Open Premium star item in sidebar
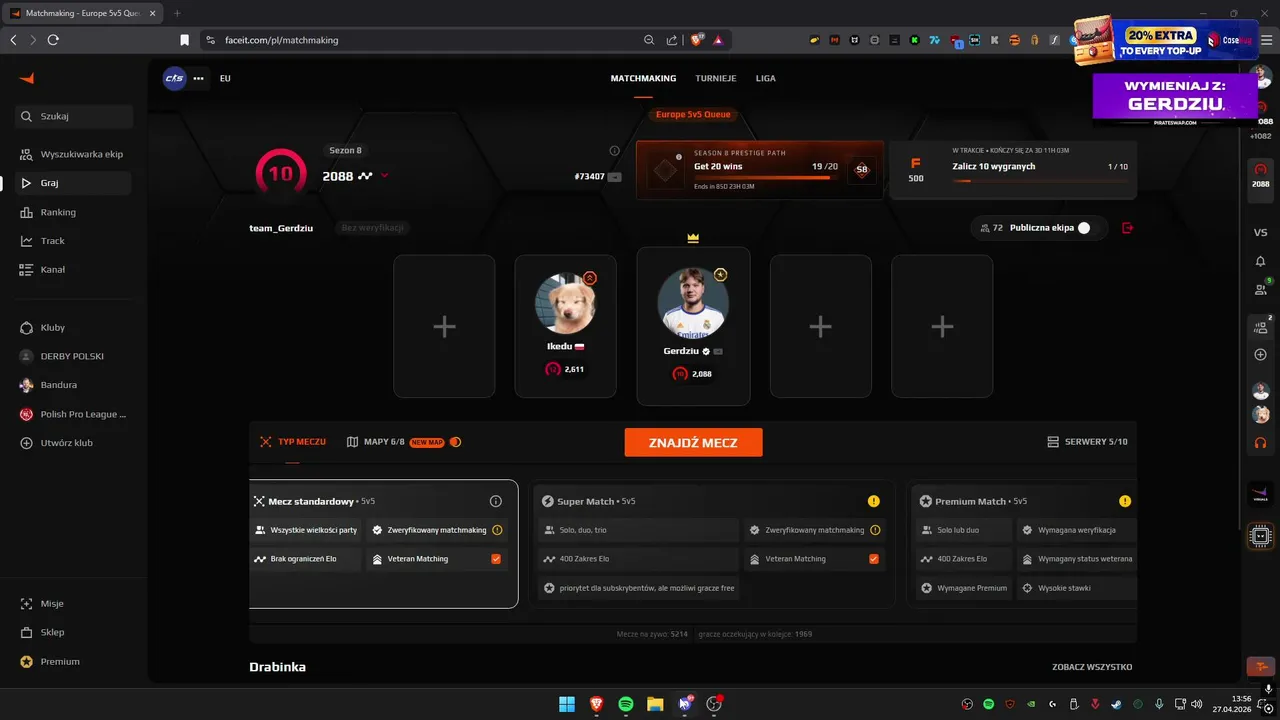This screenshot has height=720, width=1280. coord(74,661)
